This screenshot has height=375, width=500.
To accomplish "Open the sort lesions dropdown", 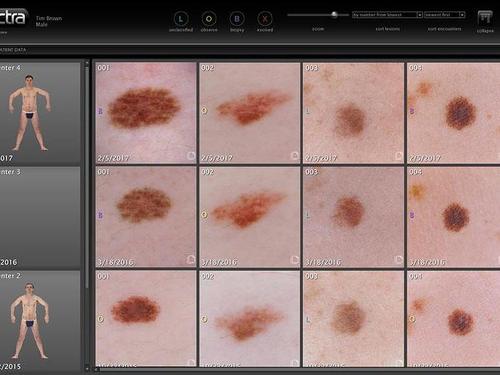I will pyautogui.click(x=387, y=15).
